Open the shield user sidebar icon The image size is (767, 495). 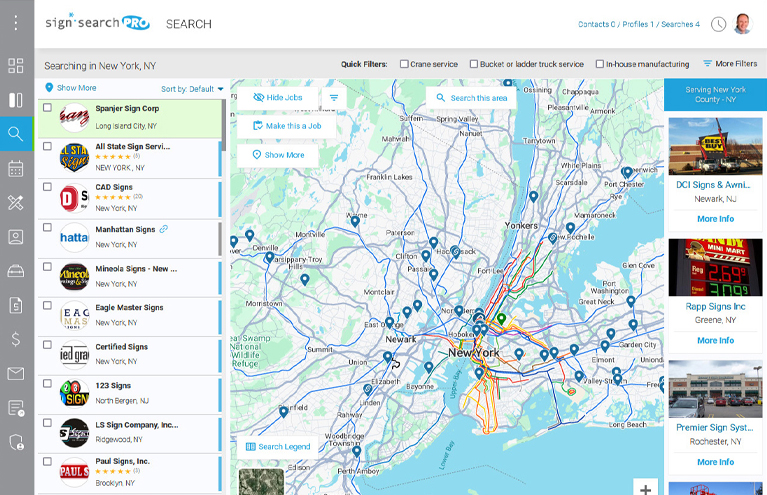tap(16, 442)
